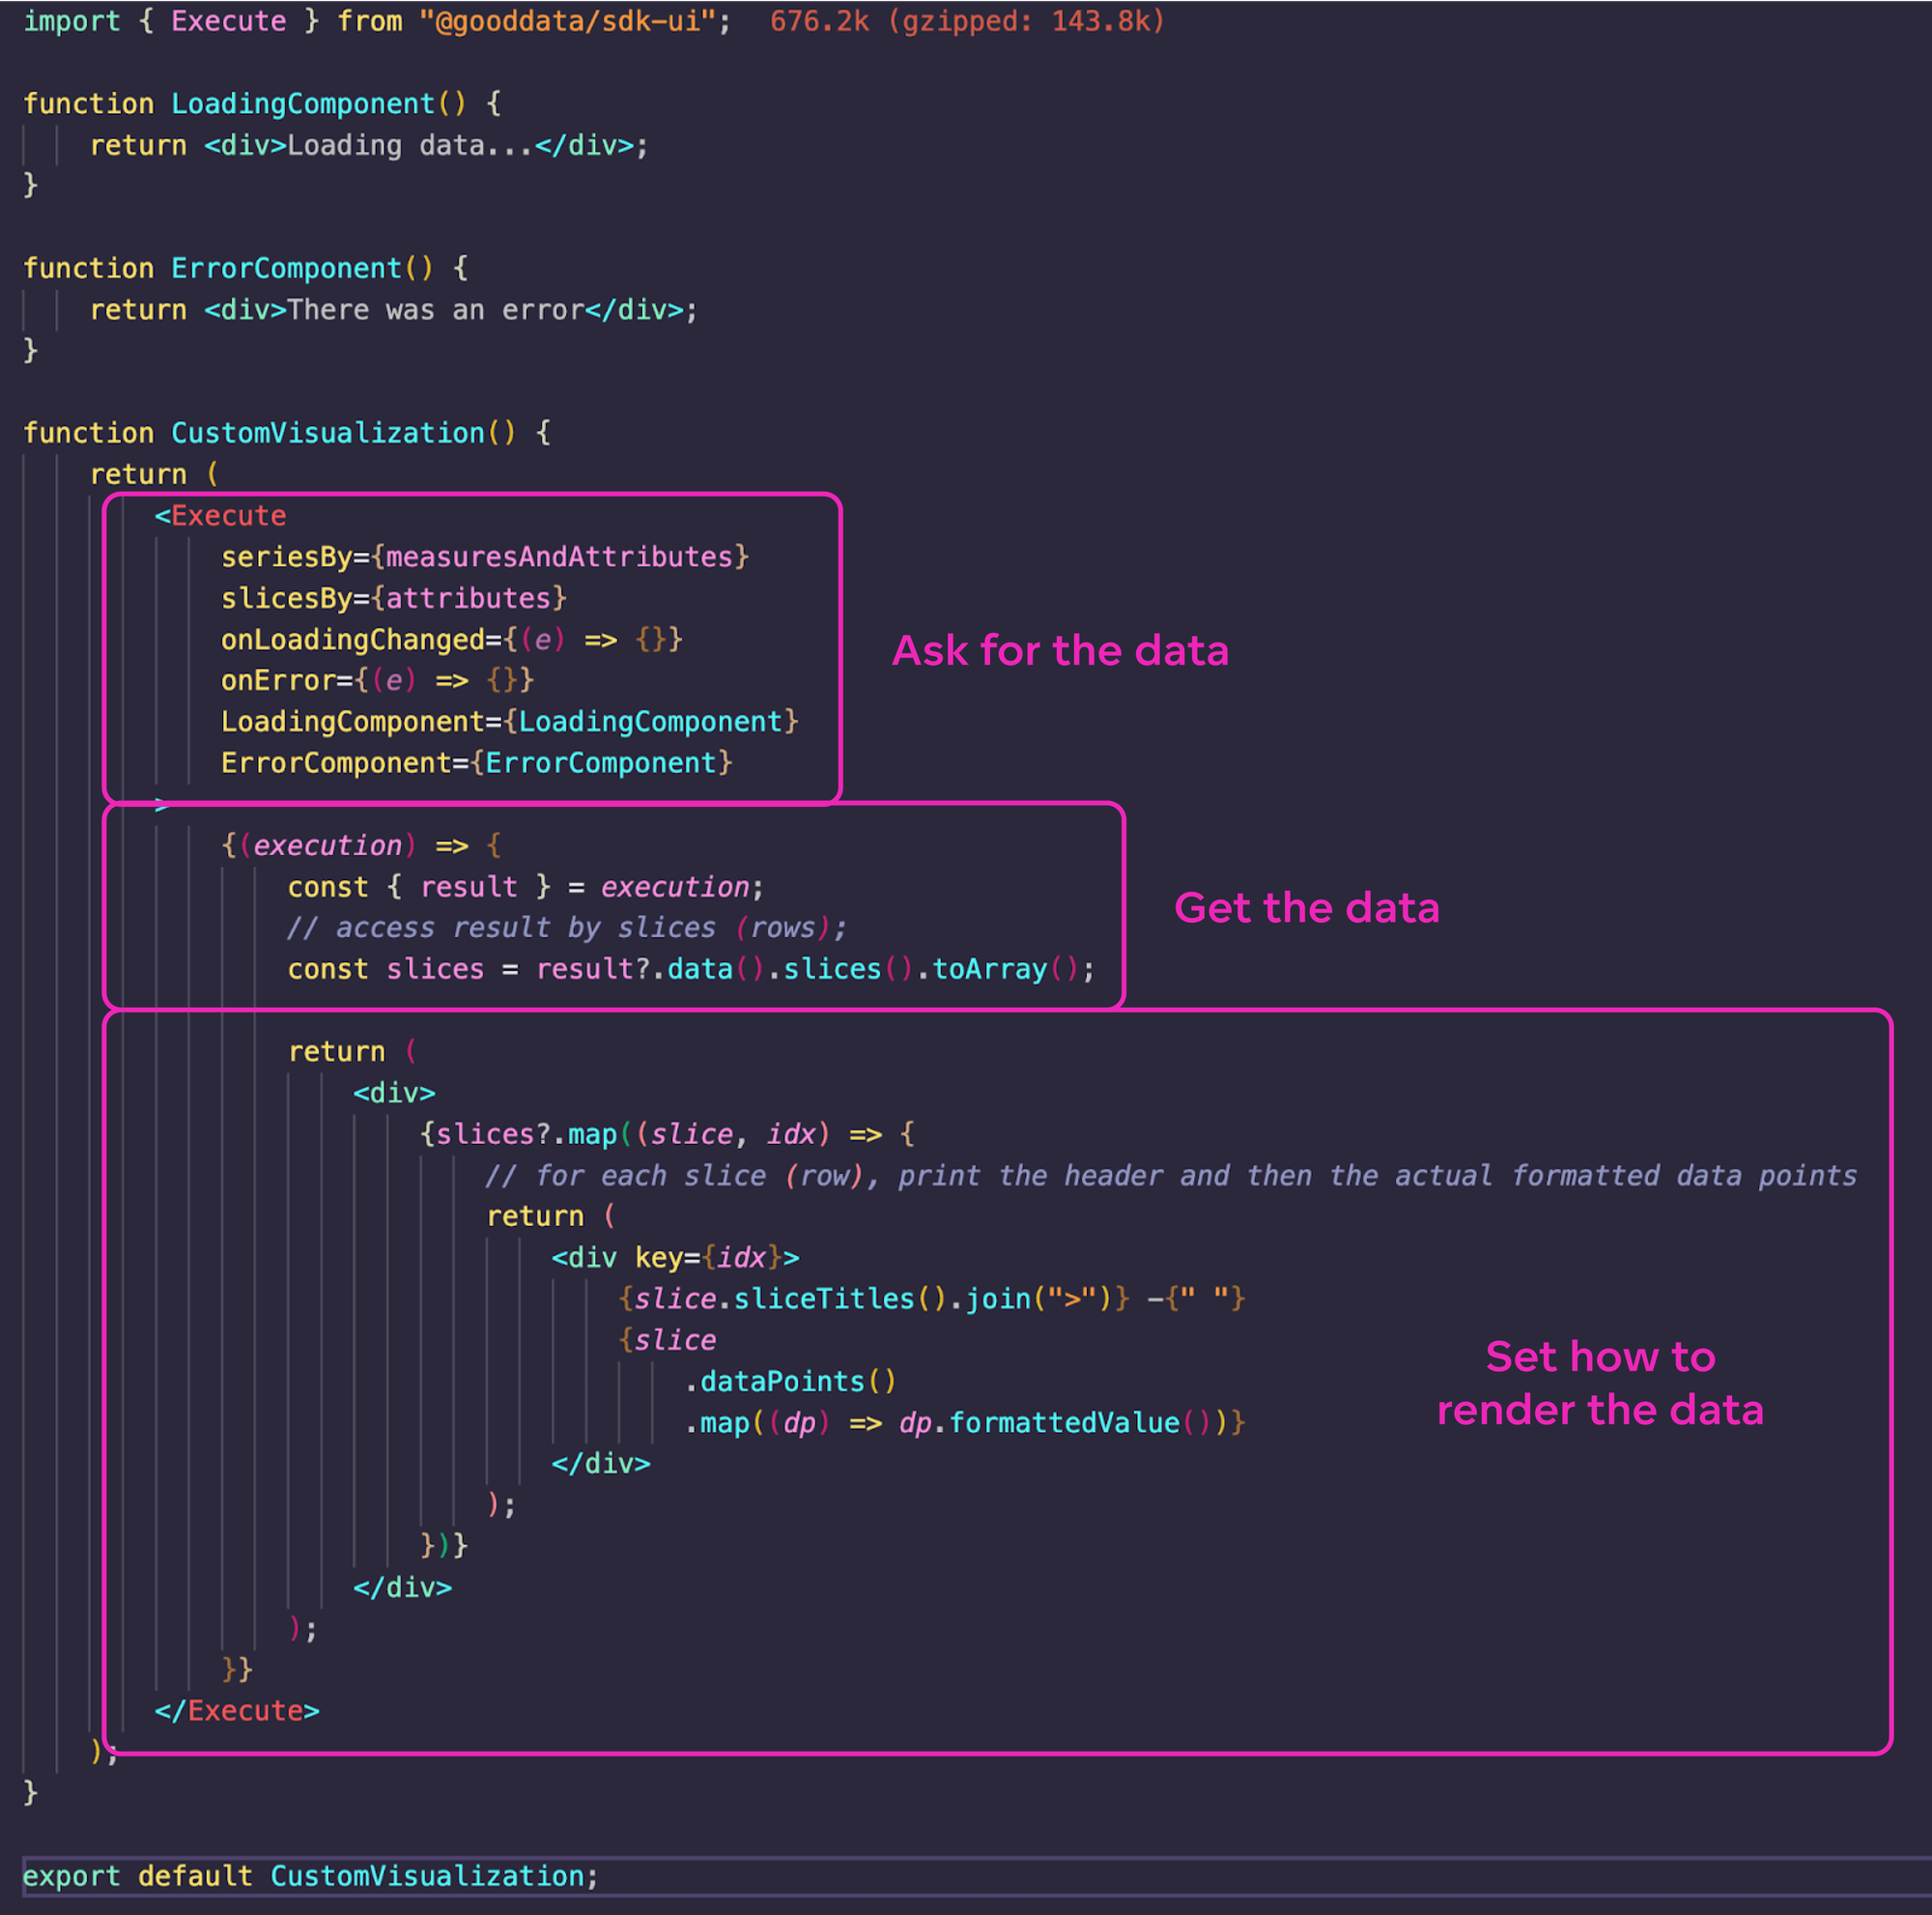Select the toArray method call
1932x1915 pixels.
click(x=987, y=968)
